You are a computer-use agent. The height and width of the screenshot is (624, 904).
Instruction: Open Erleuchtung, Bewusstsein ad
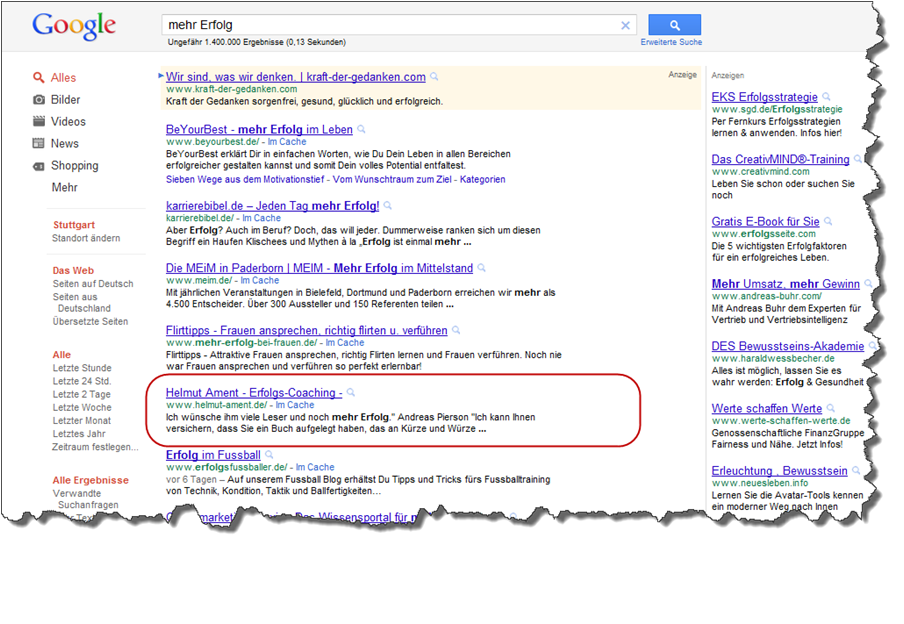pyautogui.click(x=779, y=471)
